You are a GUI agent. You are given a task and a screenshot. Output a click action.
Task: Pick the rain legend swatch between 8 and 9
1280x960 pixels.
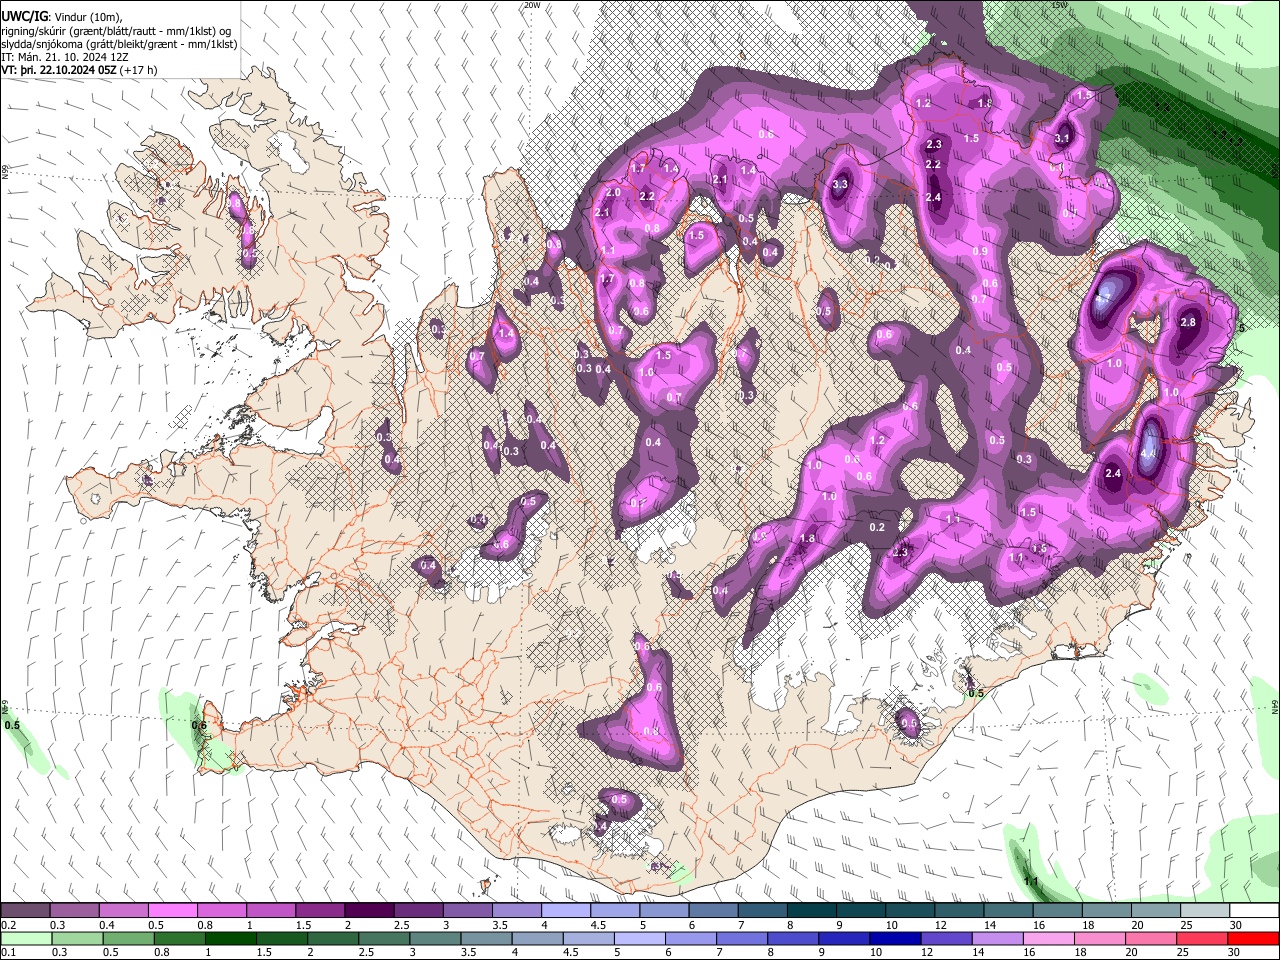792,938
